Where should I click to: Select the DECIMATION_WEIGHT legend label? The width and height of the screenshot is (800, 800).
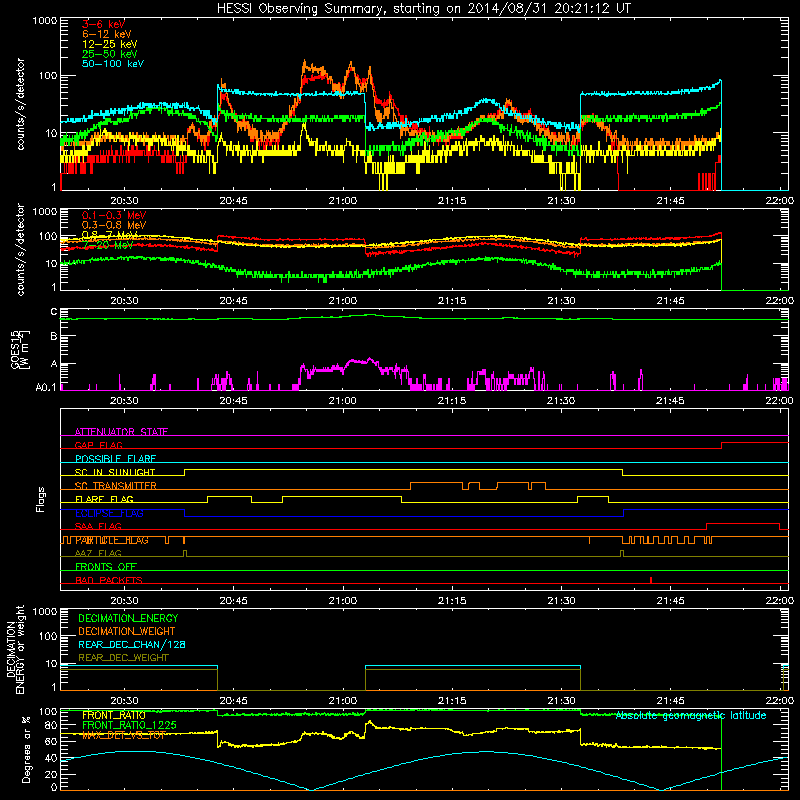coord(127,631)
